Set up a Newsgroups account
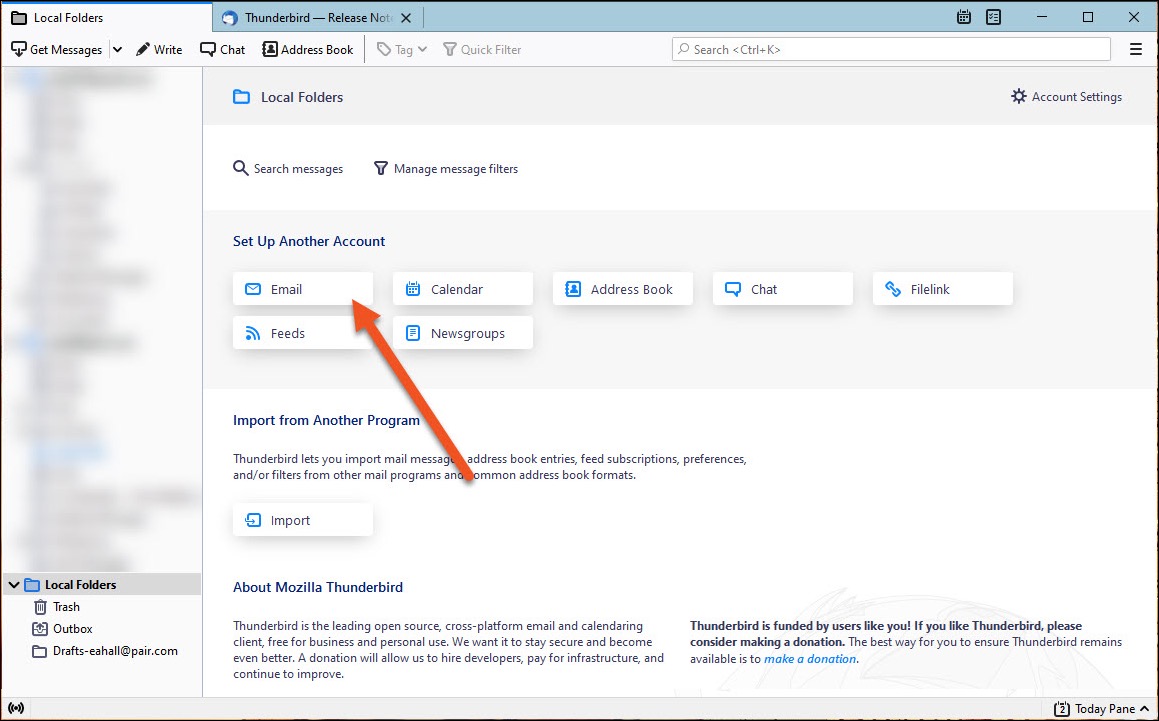The height and width of the screenshot is (721, 1159). tap(463, 334)
